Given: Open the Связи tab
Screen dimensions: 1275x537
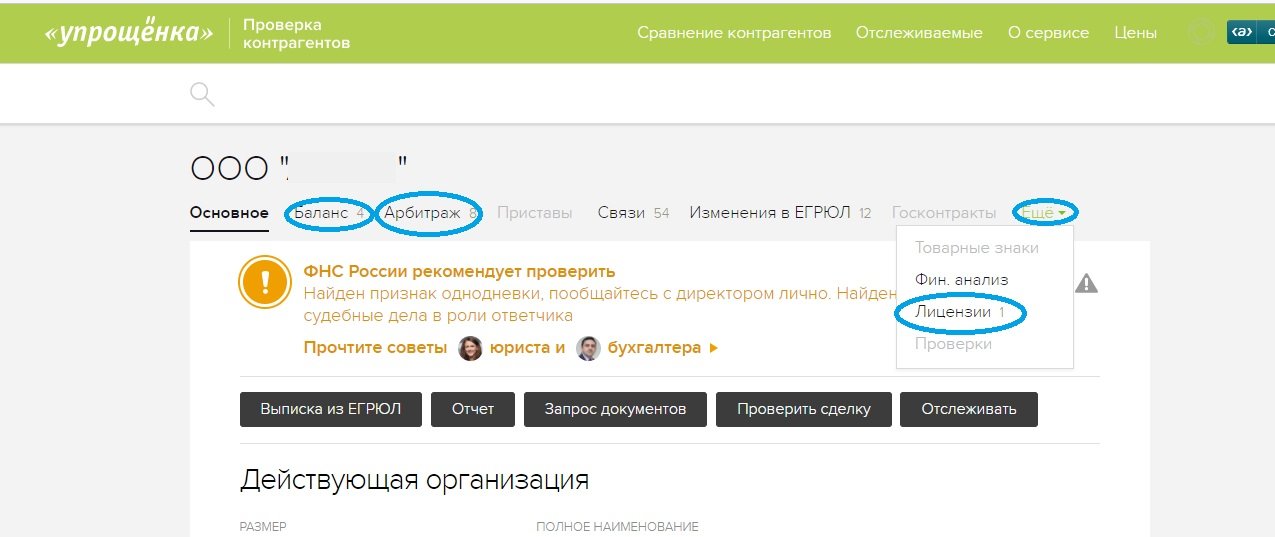Looking at the screenshot, I should (621, 213).
